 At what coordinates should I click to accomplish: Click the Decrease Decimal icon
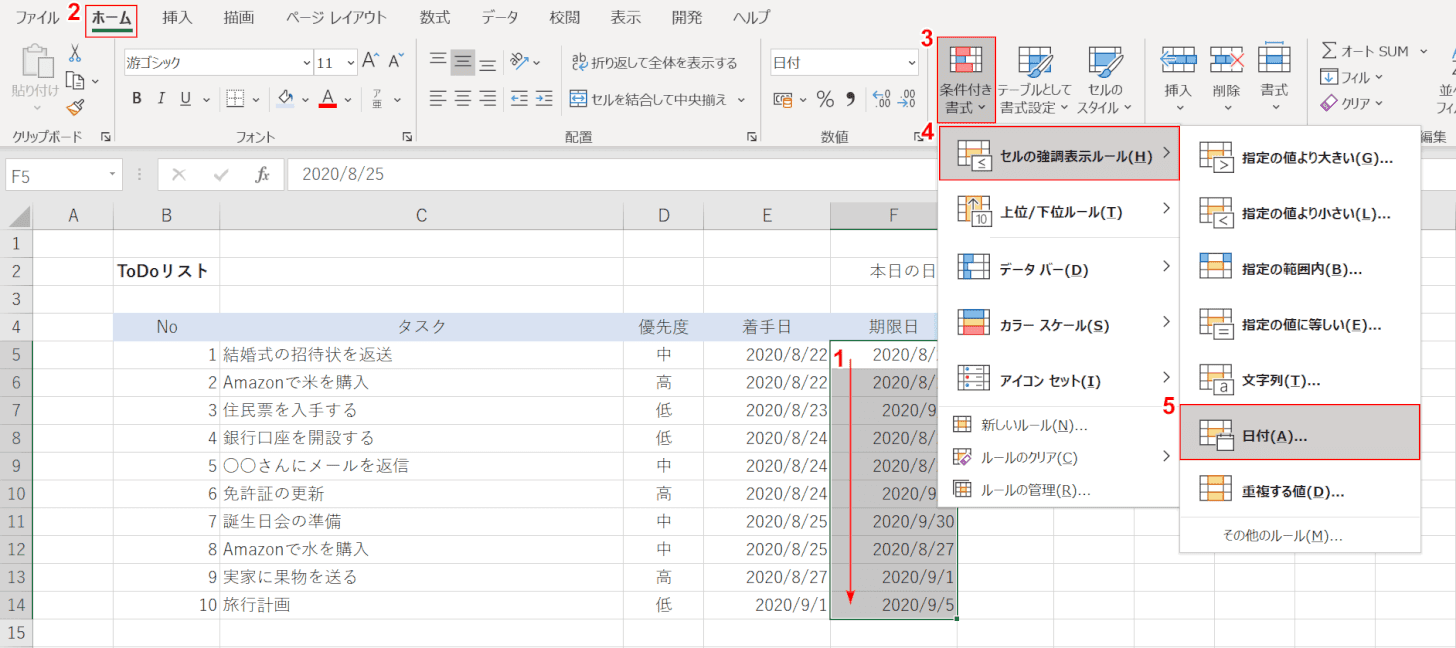[907, 99]
